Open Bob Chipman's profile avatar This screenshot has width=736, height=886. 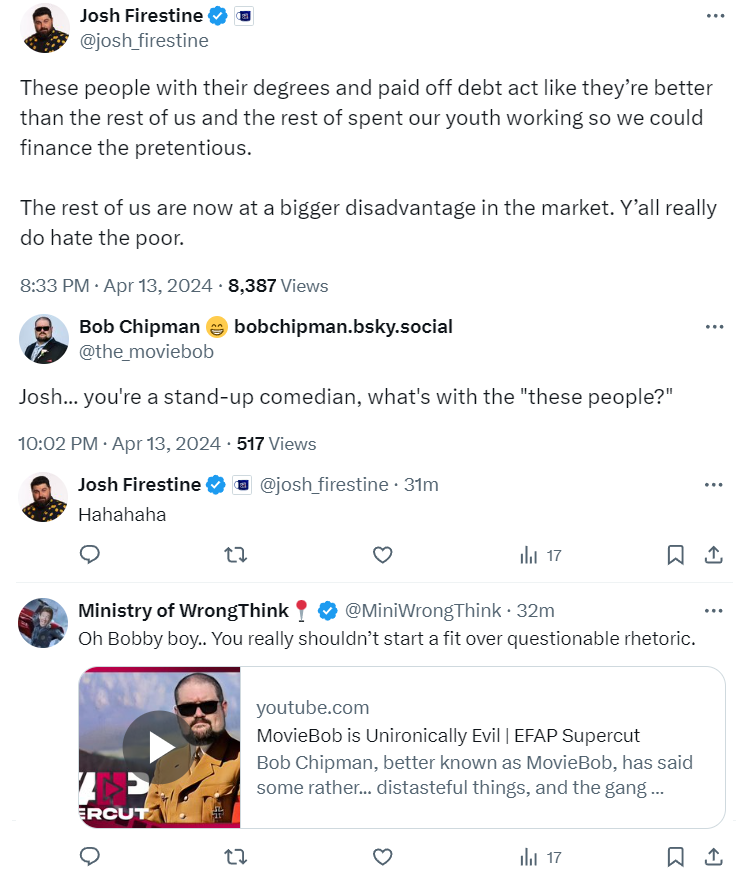tap(44, 339)
